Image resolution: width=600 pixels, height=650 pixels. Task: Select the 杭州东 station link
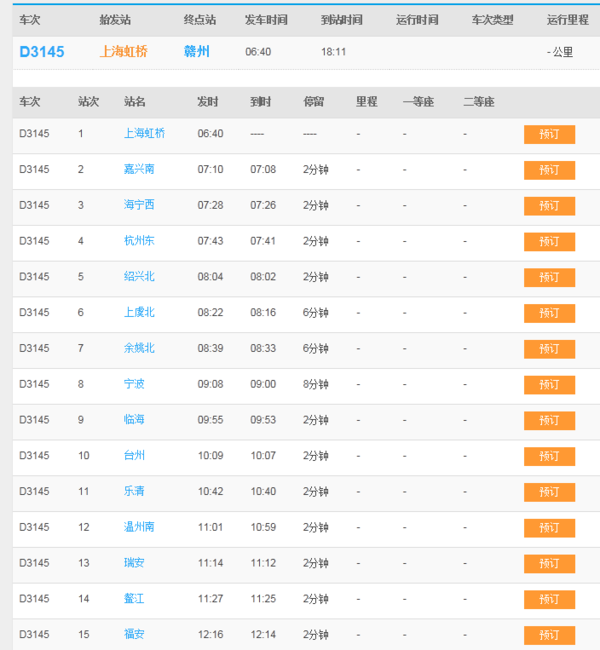pyautogui.click(x=139, y=241)
